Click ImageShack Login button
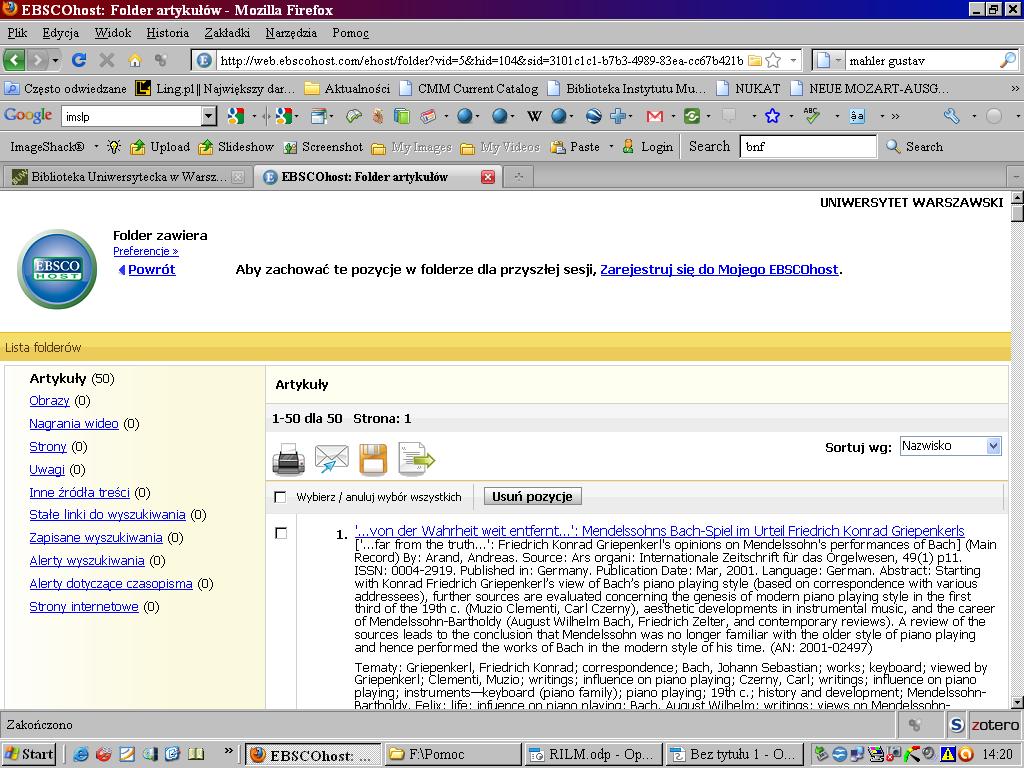 pos(647,147)
